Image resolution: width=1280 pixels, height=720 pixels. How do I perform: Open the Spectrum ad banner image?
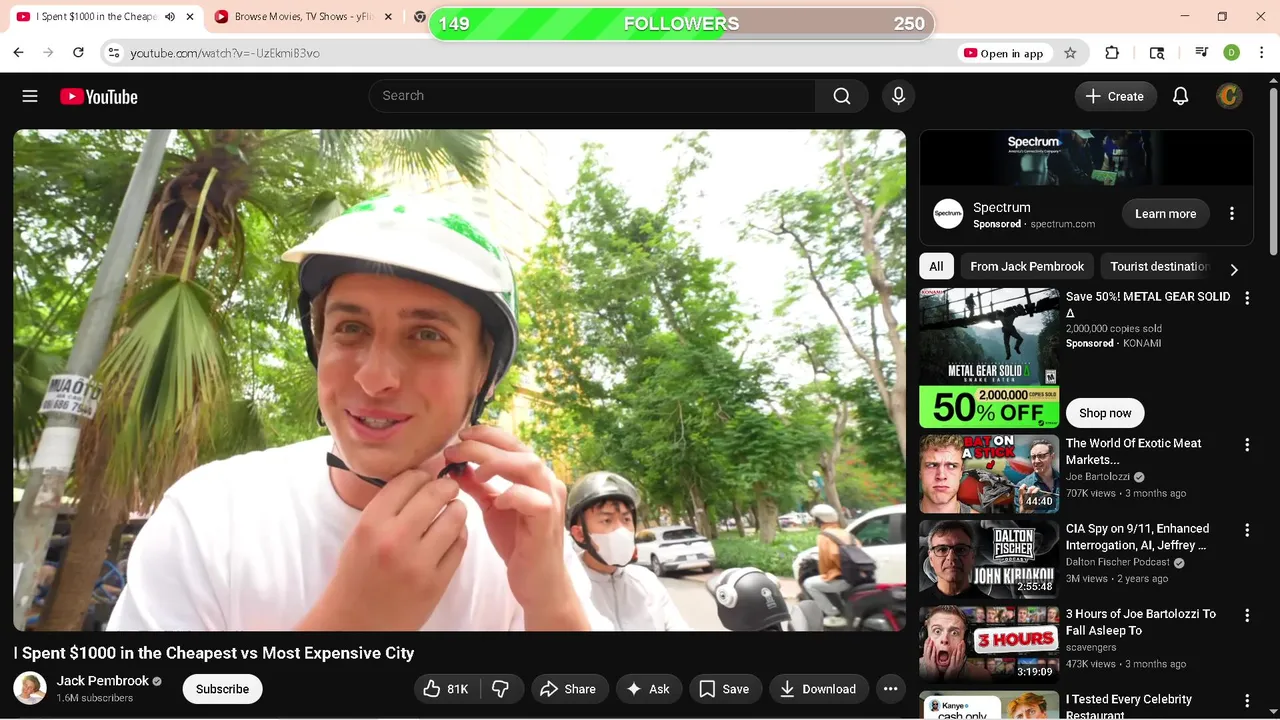(x=1086, y=158)
